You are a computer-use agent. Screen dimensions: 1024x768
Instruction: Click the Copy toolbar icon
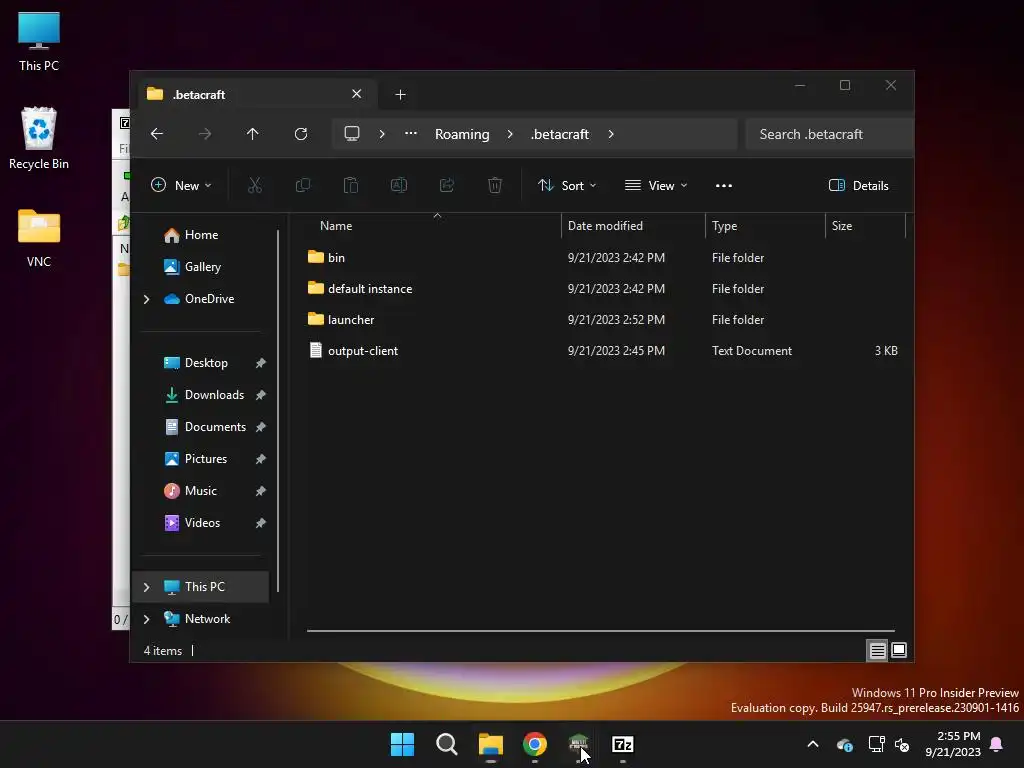coord(303,185)
